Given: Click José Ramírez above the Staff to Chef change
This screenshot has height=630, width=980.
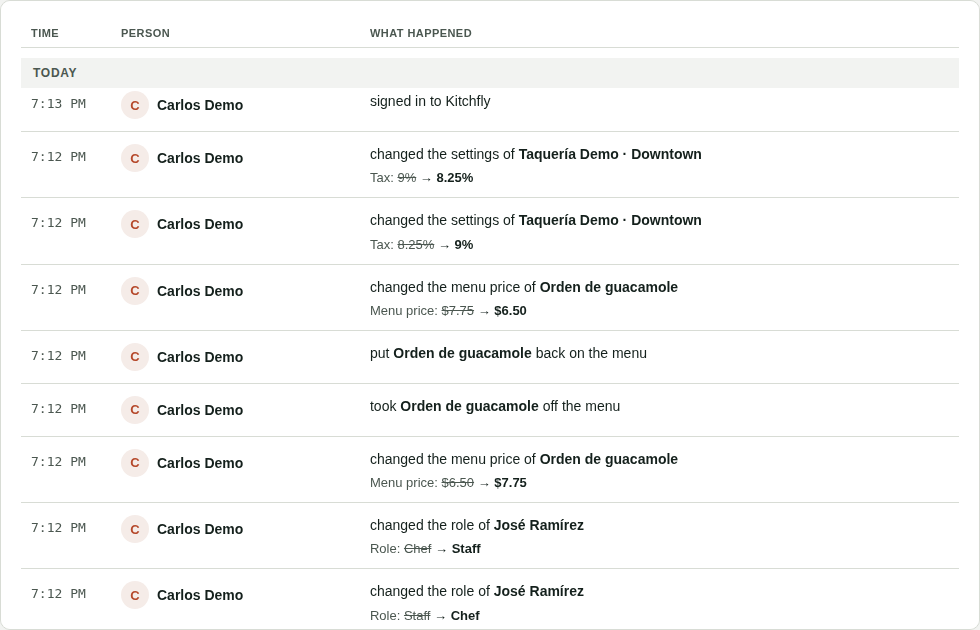Looking at the screenshot, I should 539,591.
